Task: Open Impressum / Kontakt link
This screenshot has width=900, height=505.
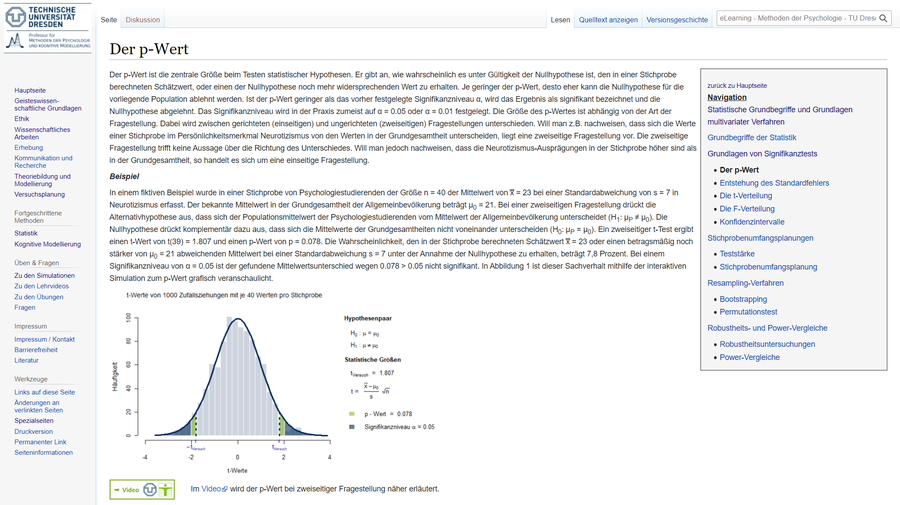Action: click(44, 339)
